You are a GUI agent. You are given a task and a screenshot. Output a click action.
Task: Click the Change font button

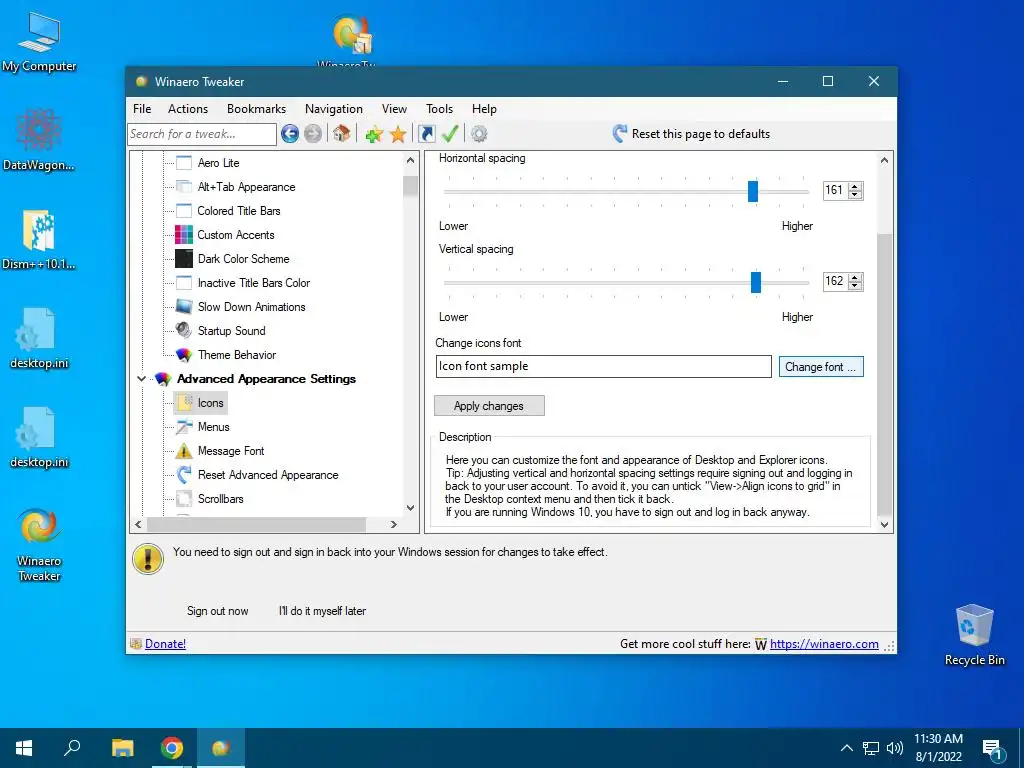821,366
